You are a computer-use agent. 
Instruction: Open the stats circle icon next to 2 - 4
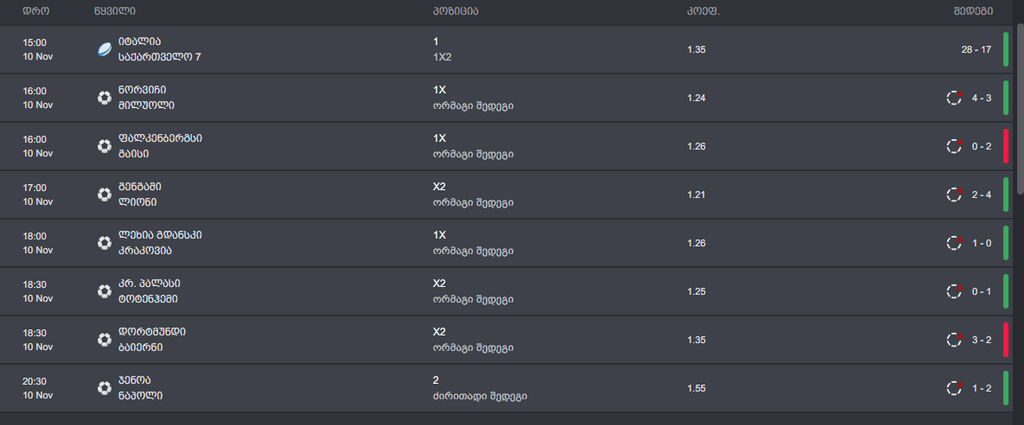[954, 195]
